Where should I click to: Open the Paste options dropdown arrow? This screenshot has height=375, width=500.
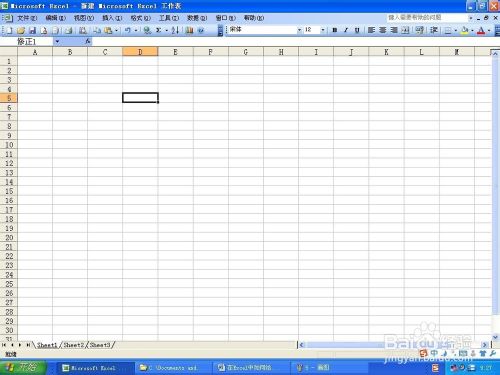[x=116, y=31]
